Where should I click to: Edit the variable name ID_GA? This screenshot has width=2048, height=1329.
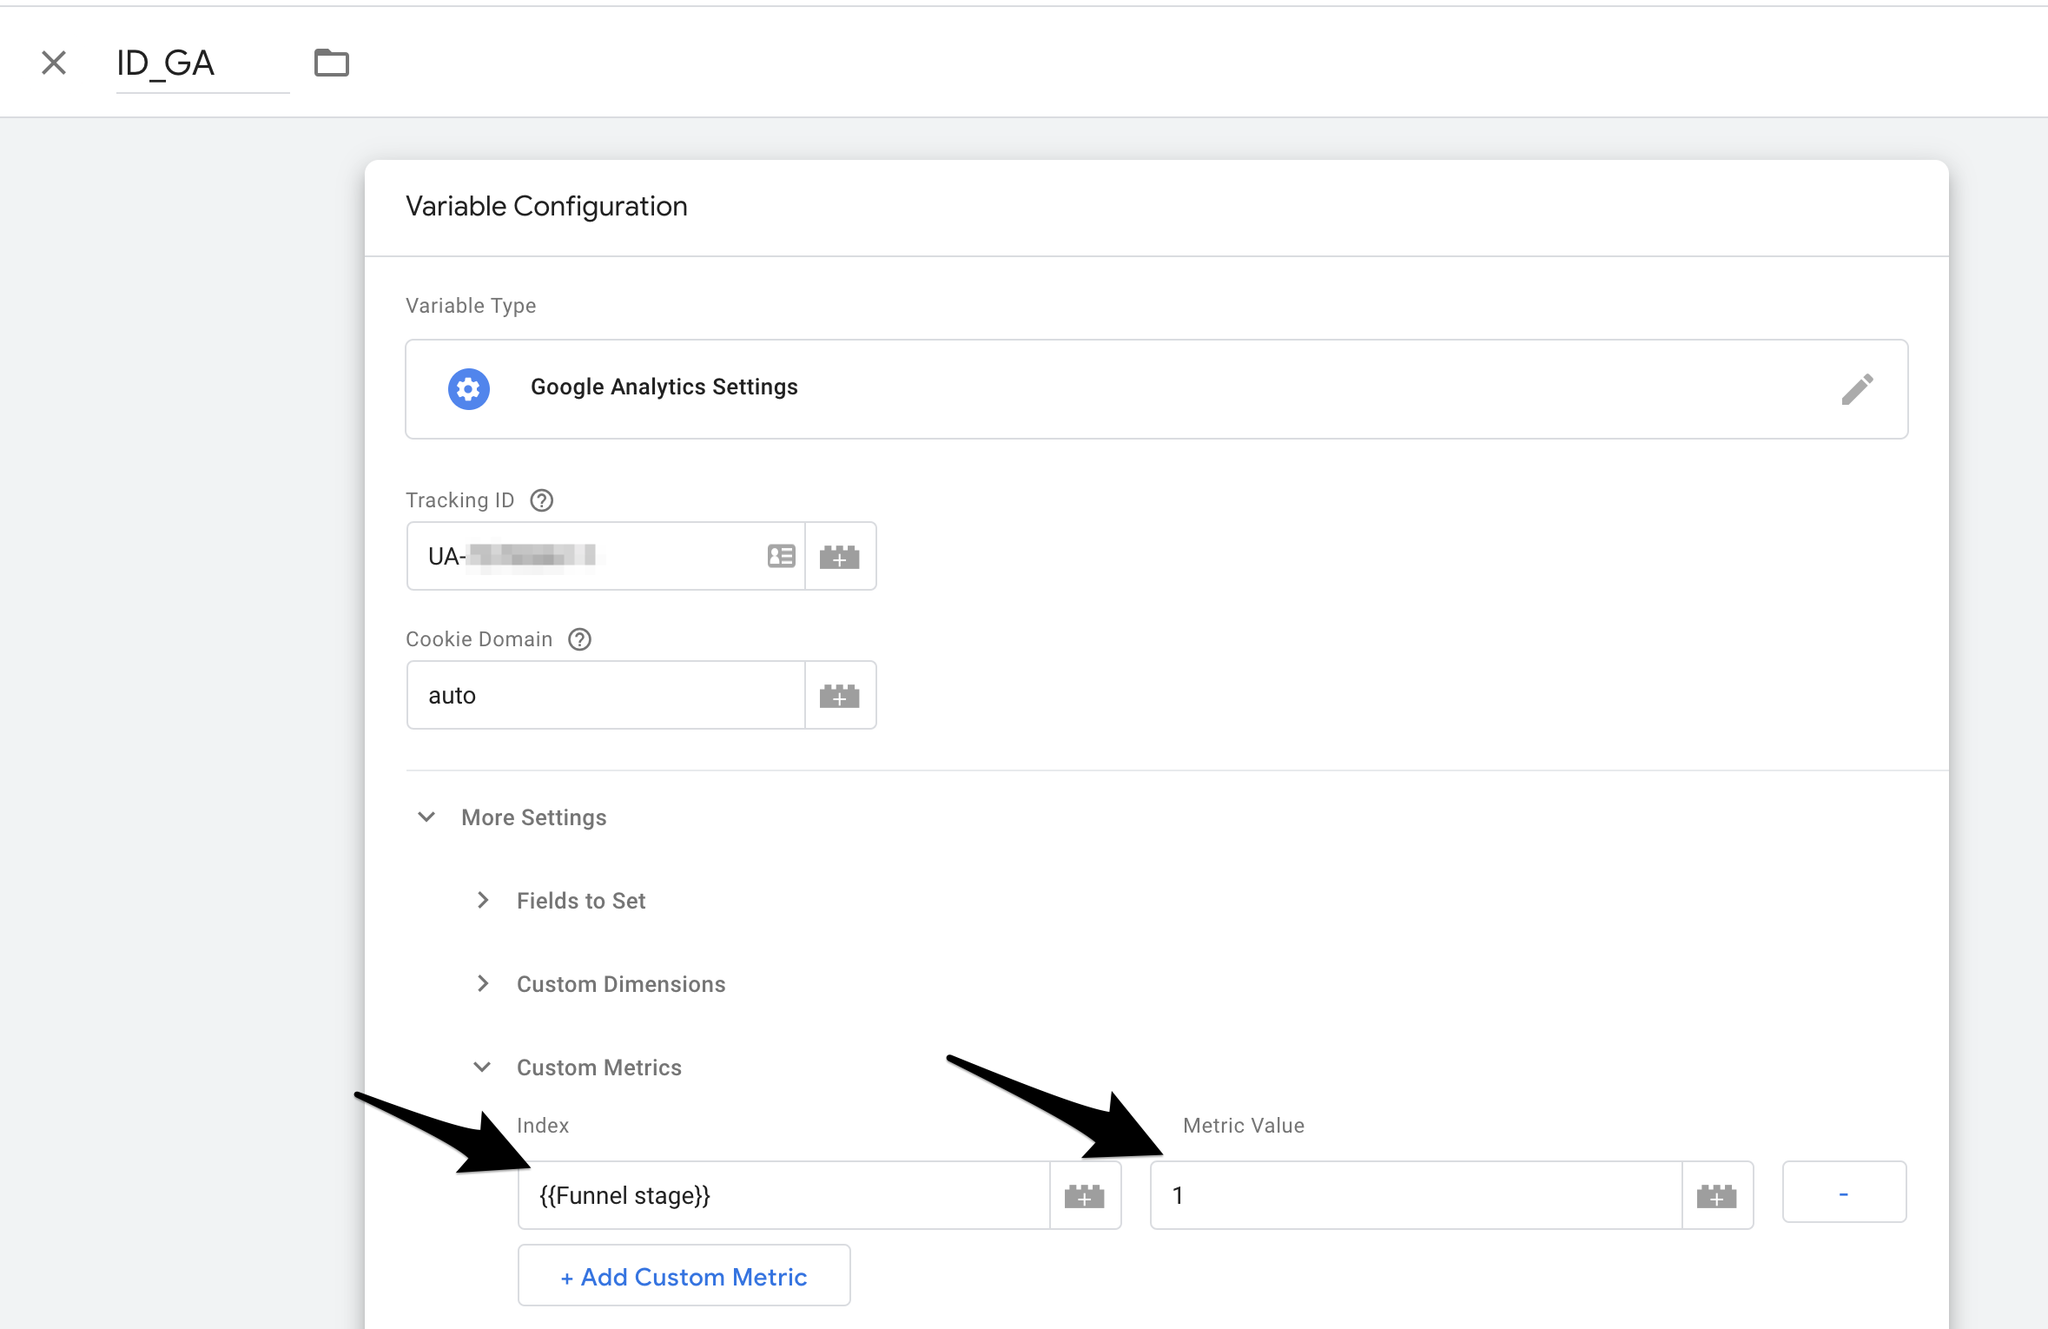click(x=202, y=64)
